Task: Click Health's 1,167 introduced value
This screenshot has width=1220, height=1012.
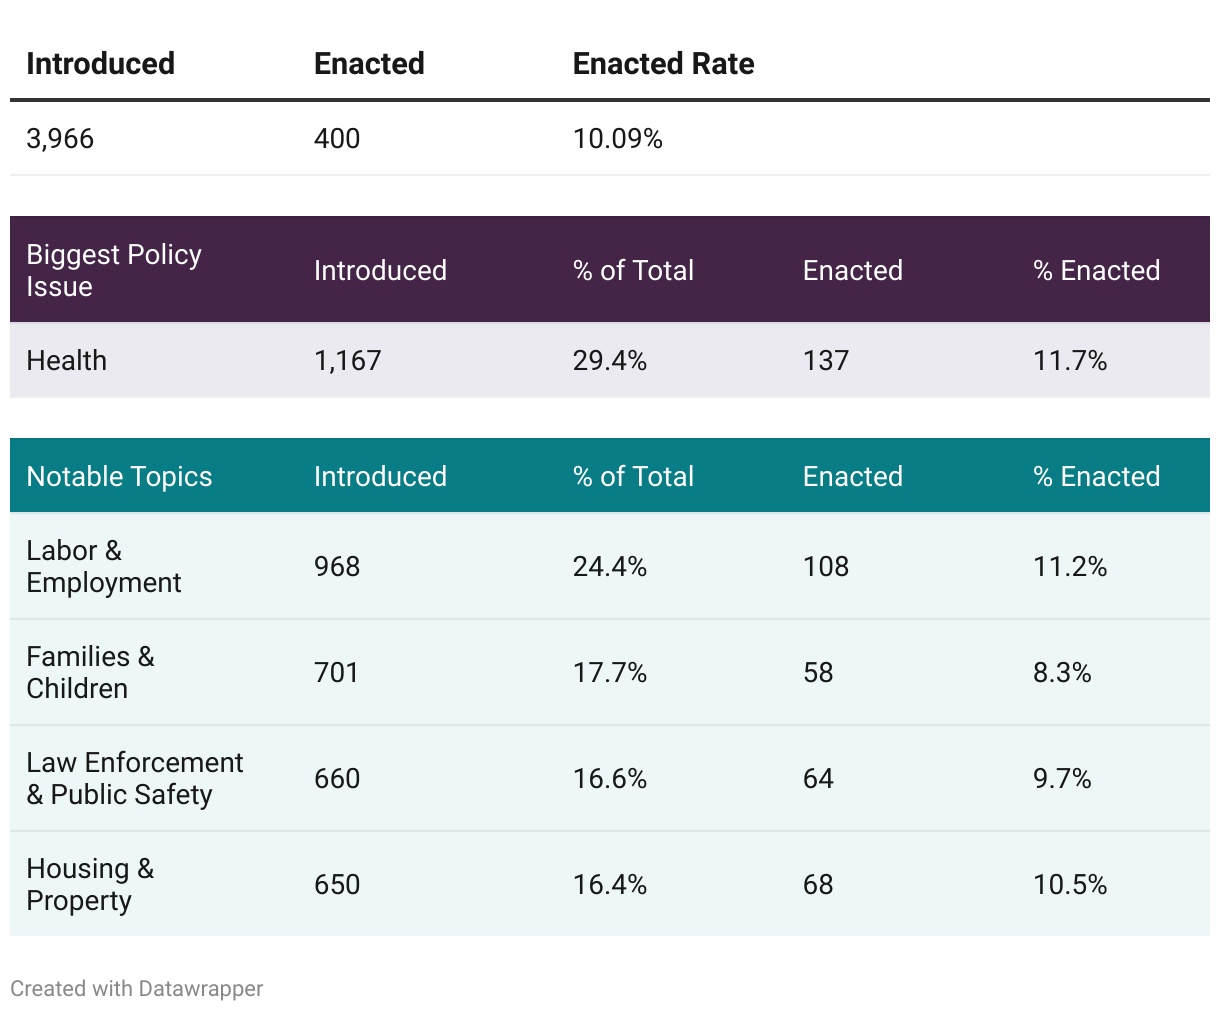Action: coord(347,360)
